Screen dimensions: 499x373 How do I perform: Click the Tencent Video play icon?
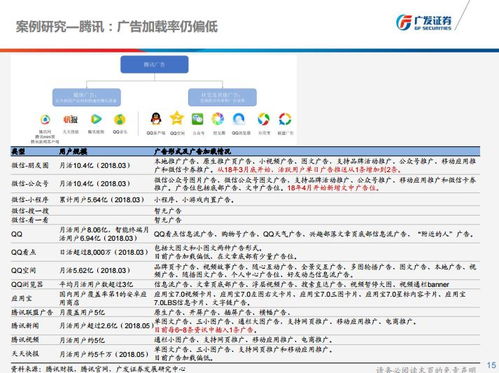click(96, 119)
